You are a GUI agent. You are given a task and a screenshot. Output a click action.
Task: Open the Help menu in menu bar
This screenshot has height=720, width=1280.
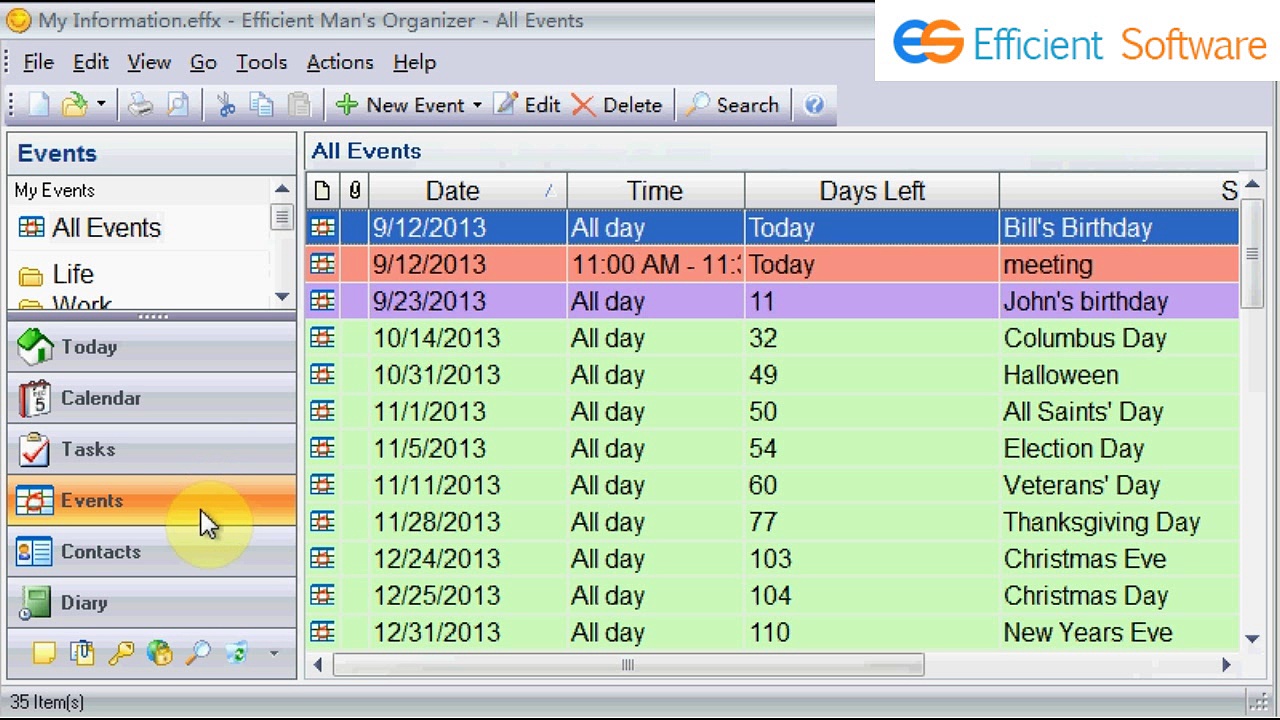tap(414, 62)
